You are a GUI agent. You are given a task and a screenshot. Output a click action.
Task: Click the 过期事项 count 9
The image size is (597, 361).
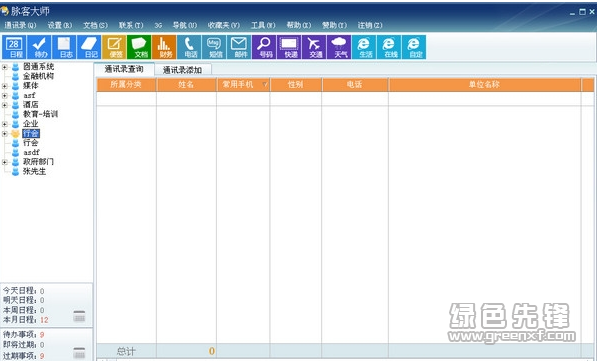[42, 356]
